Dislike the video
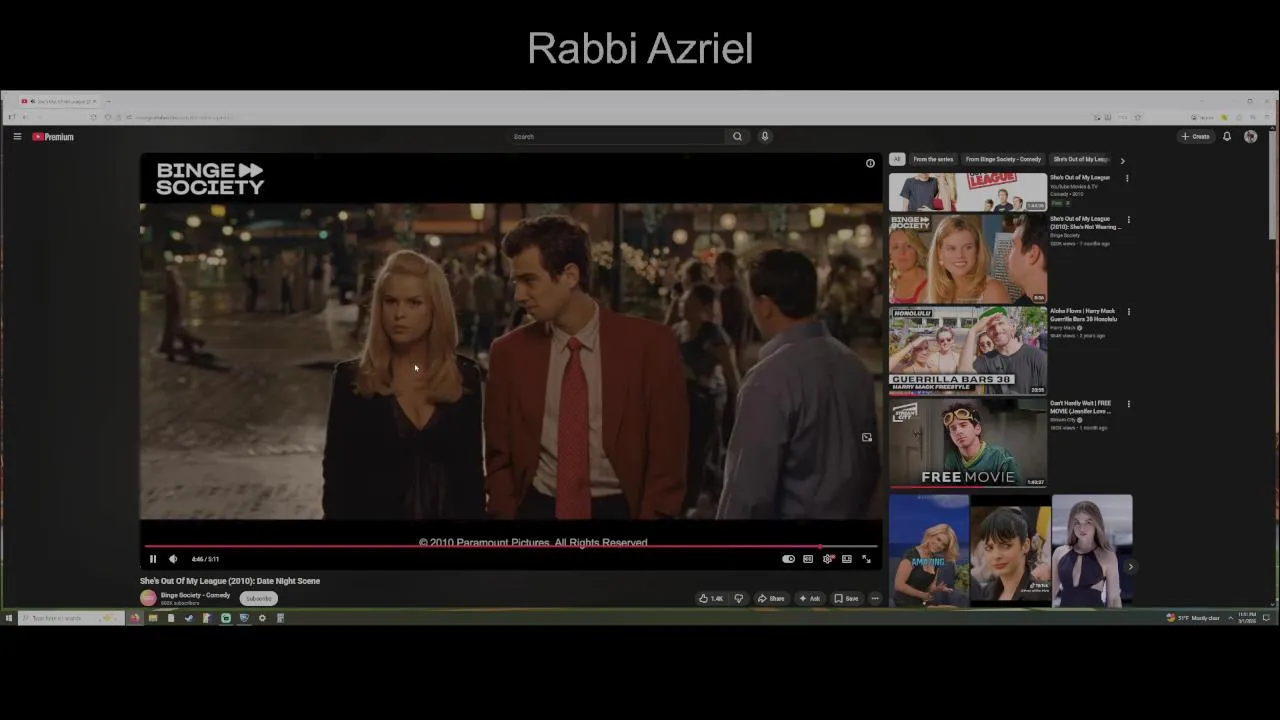This screenshot has width=1280, height=720. tap(739, 598)
